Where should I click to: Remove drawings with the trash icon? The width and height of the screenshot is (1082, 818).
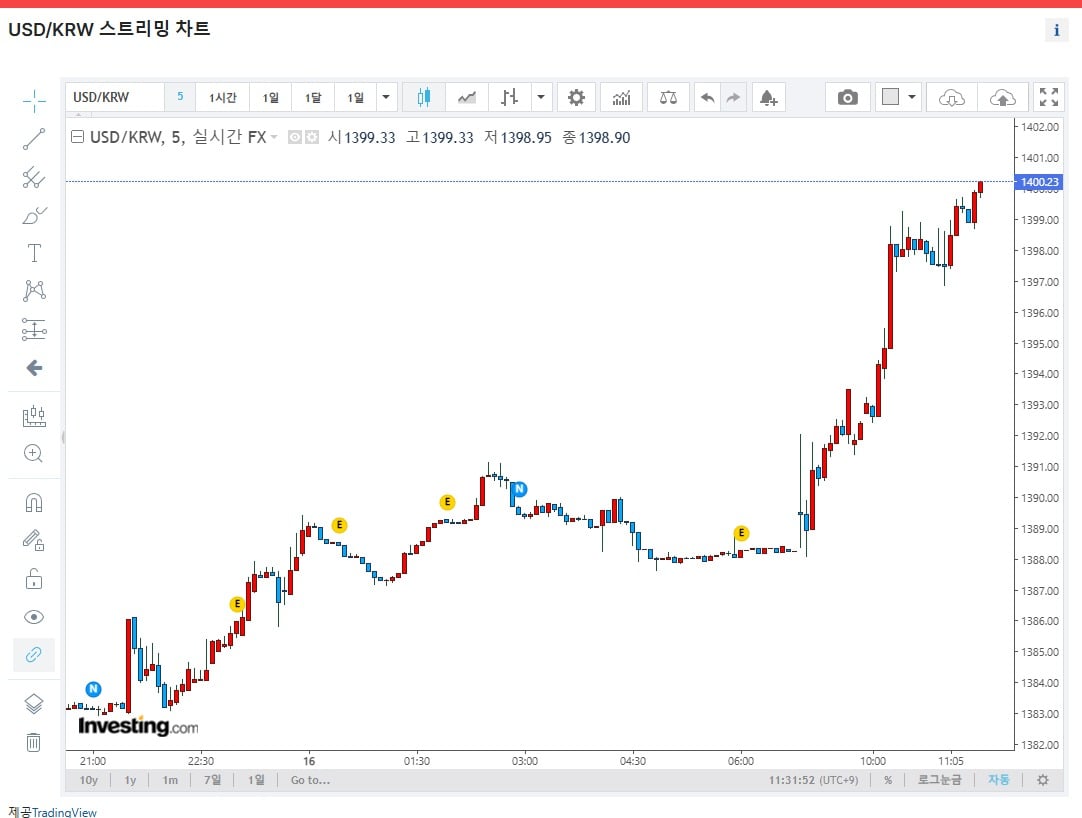click(33, 742)
